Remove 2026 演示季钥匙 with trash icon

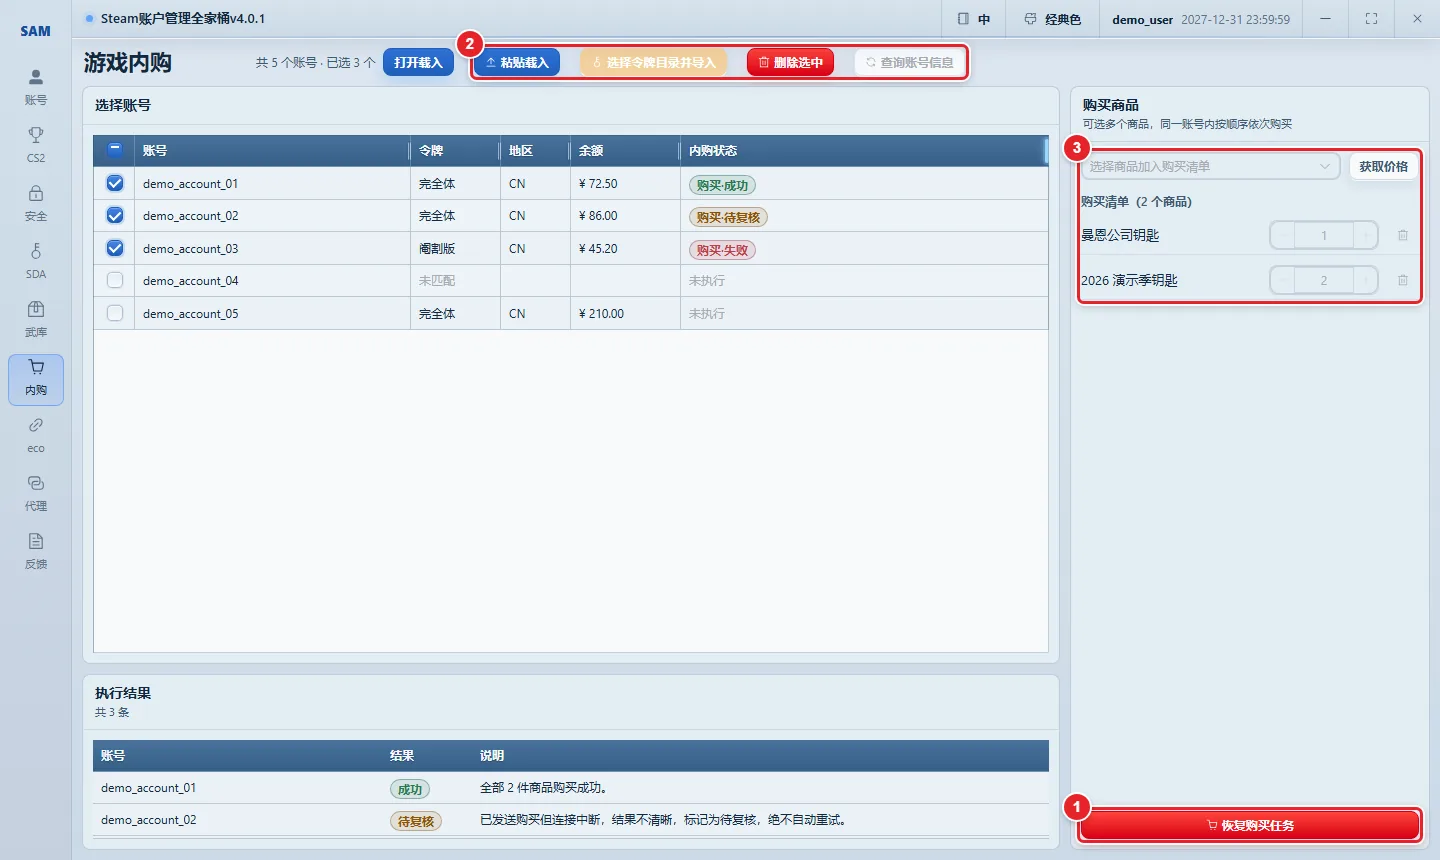click(x=1403, y=280)
